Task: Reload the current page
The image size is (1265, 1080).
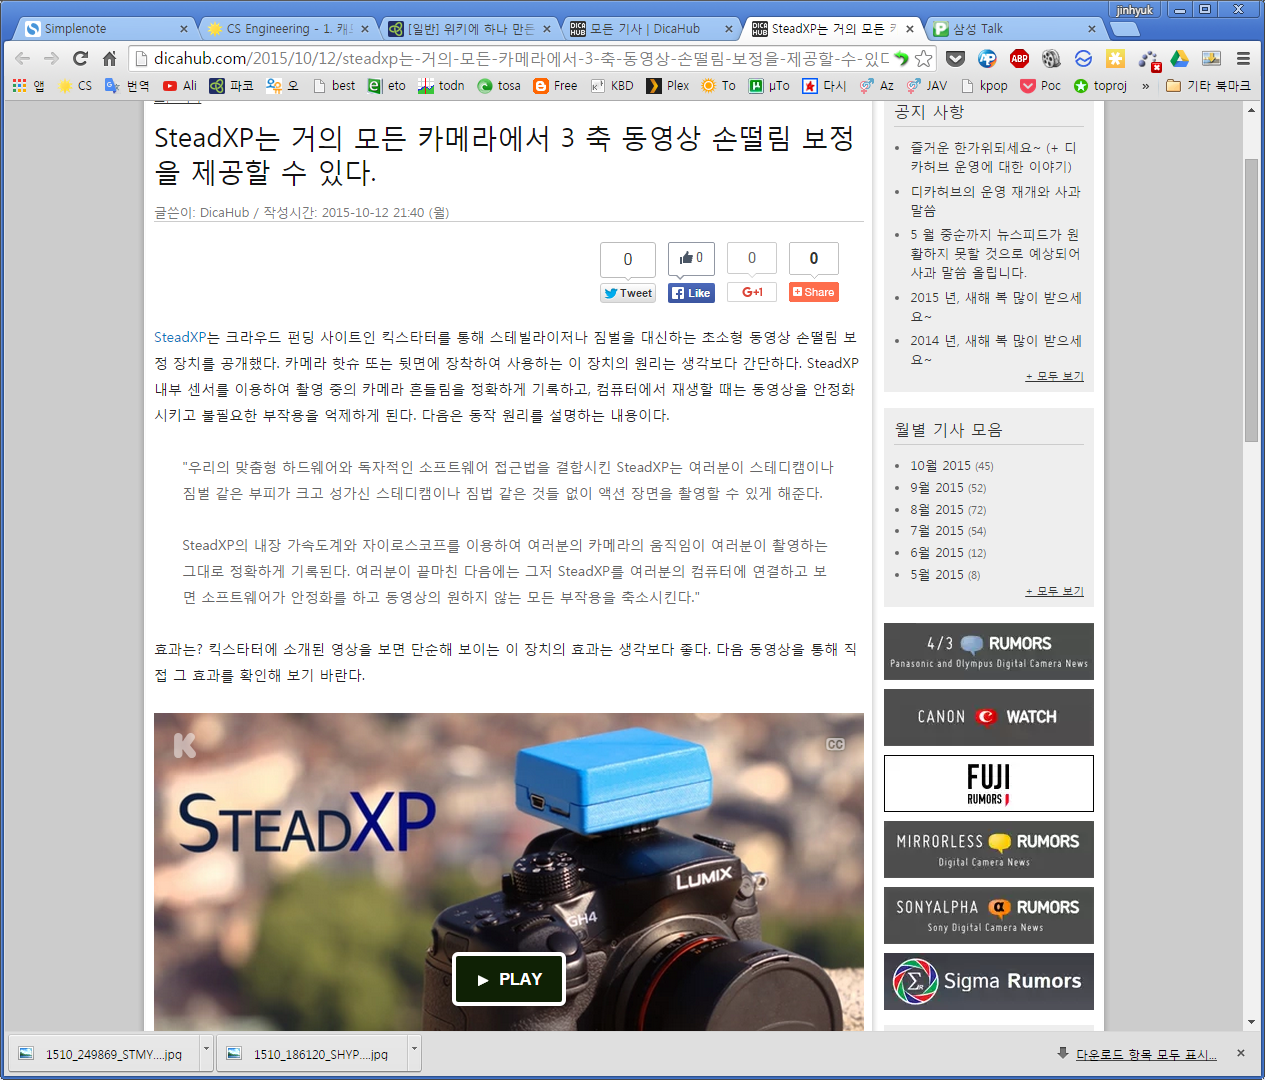Action: click(x=81, y=59)
